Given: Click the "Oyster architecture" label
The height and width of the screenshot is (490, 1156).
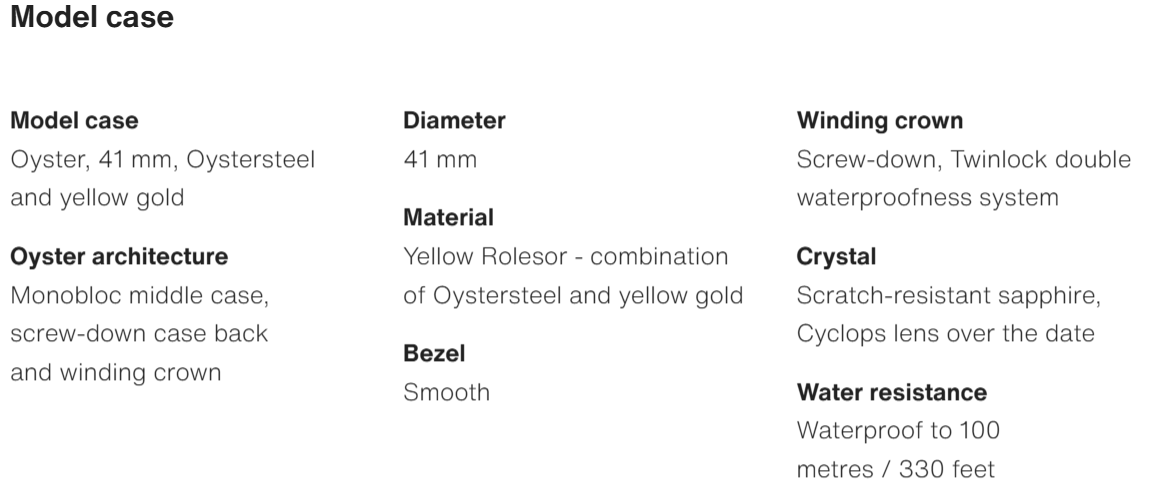Looking at the screenshot, I should 119,257.
